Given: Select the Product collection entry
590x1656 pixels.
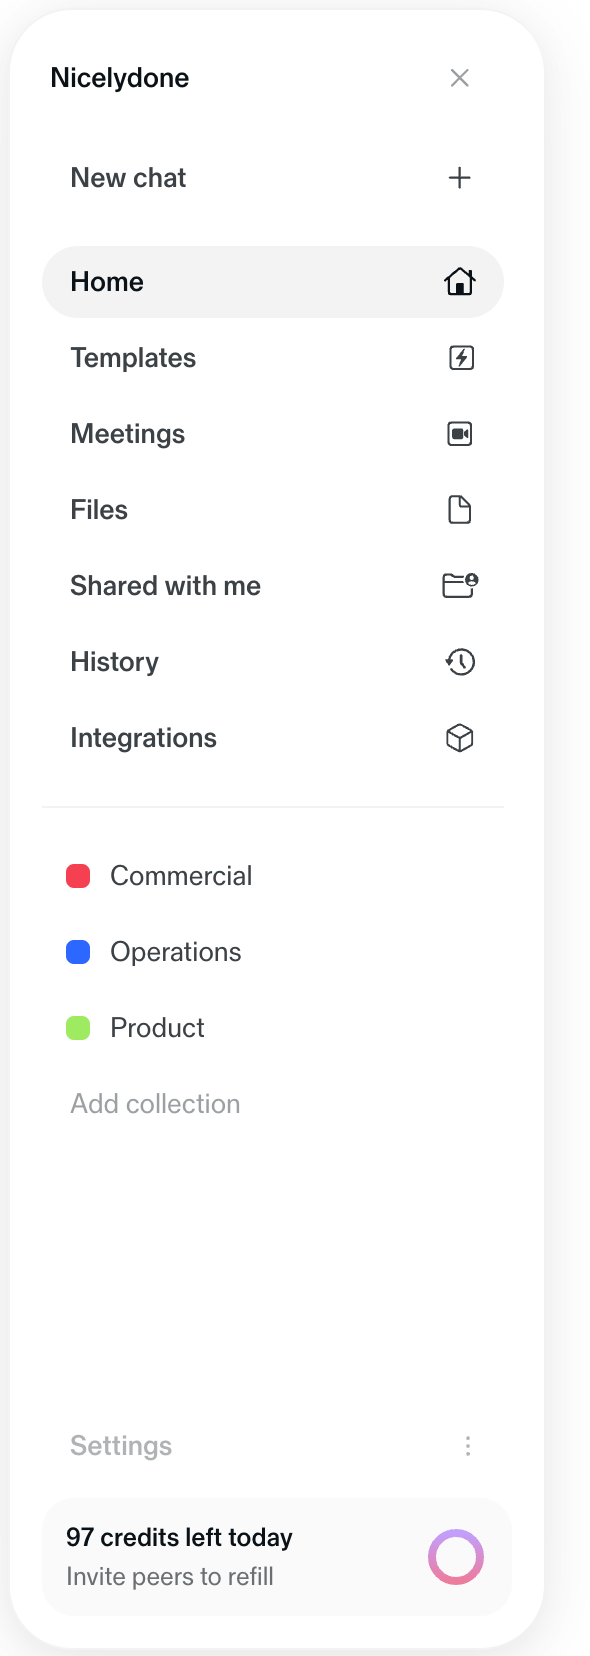Looking at the screenshot, I should [x=157, y=1027].
